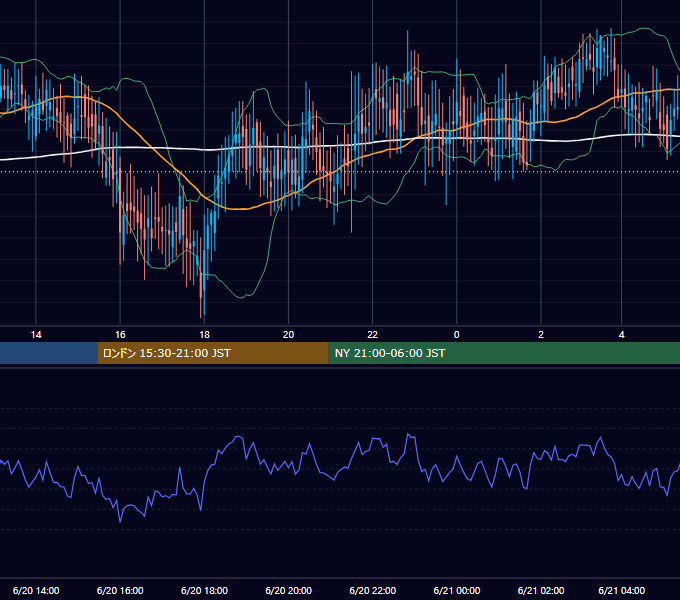Viewport: 680px width, 600px height.
Task: Click the blue session bar before London
Action: click(x=49, y=353)
